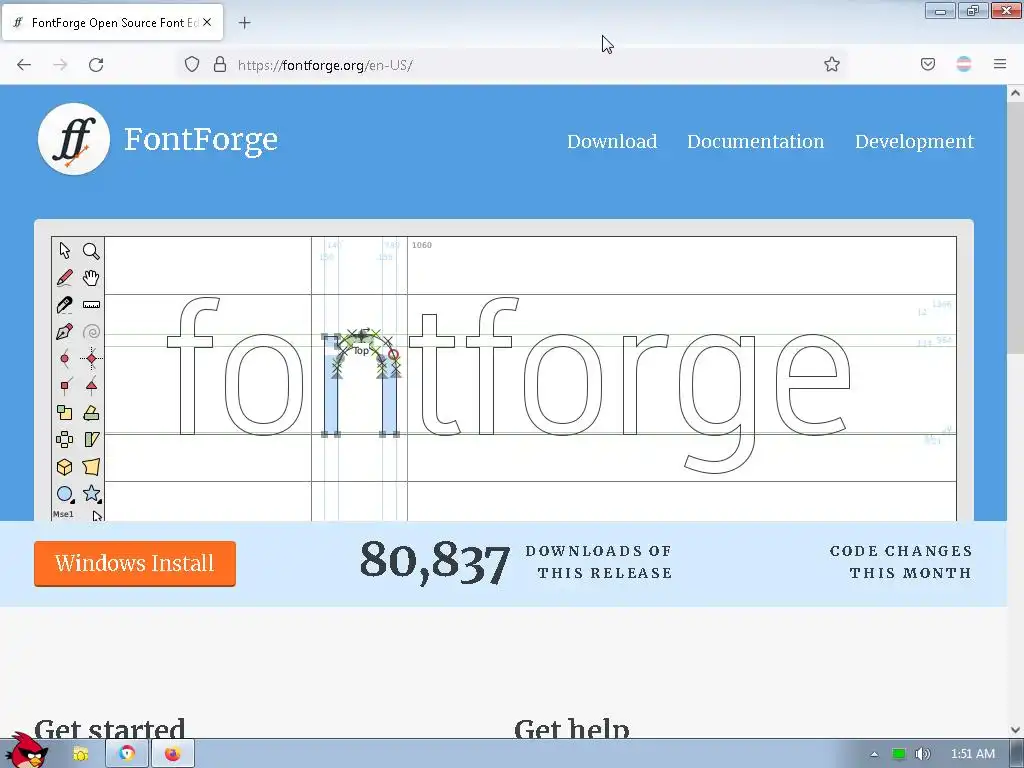Open the volume speaker control
This screenshot has width=1024, height=768.
pos(923,754)
